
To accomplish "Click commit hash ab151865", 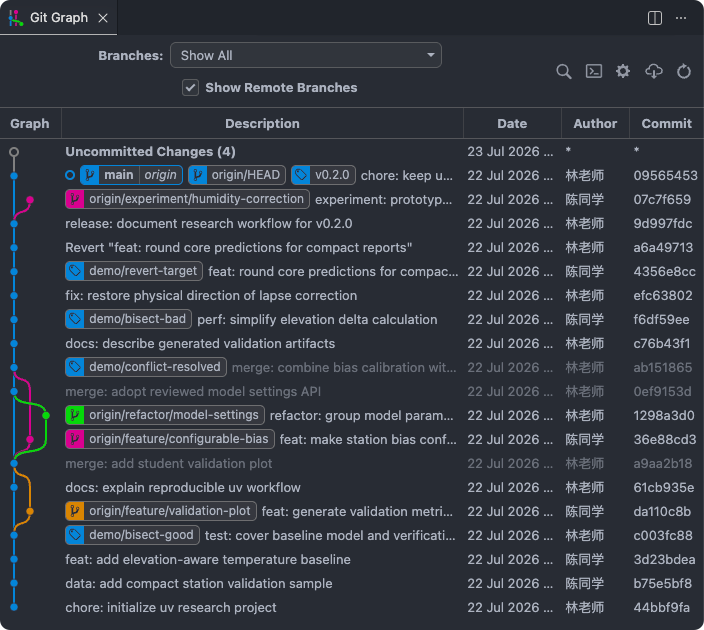I will pos(663,368).
